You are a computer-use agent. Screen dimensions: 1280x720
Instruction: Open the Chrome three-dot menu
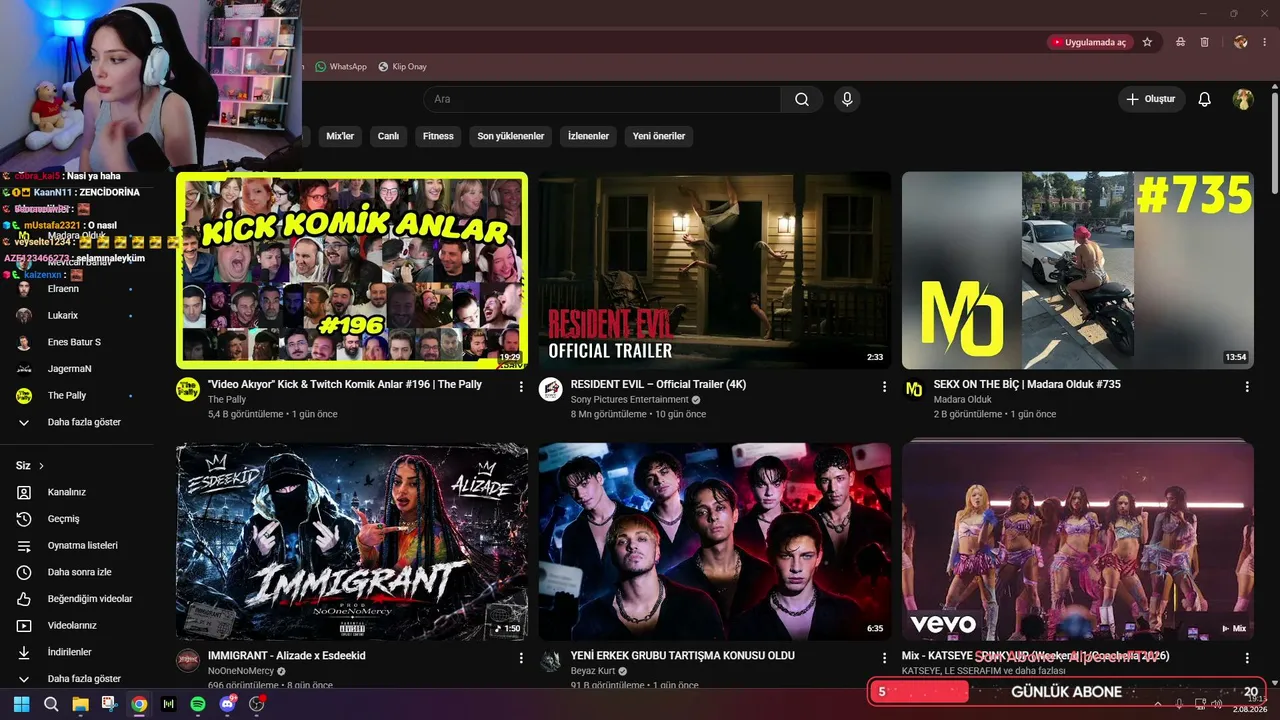pos(1264,42)
